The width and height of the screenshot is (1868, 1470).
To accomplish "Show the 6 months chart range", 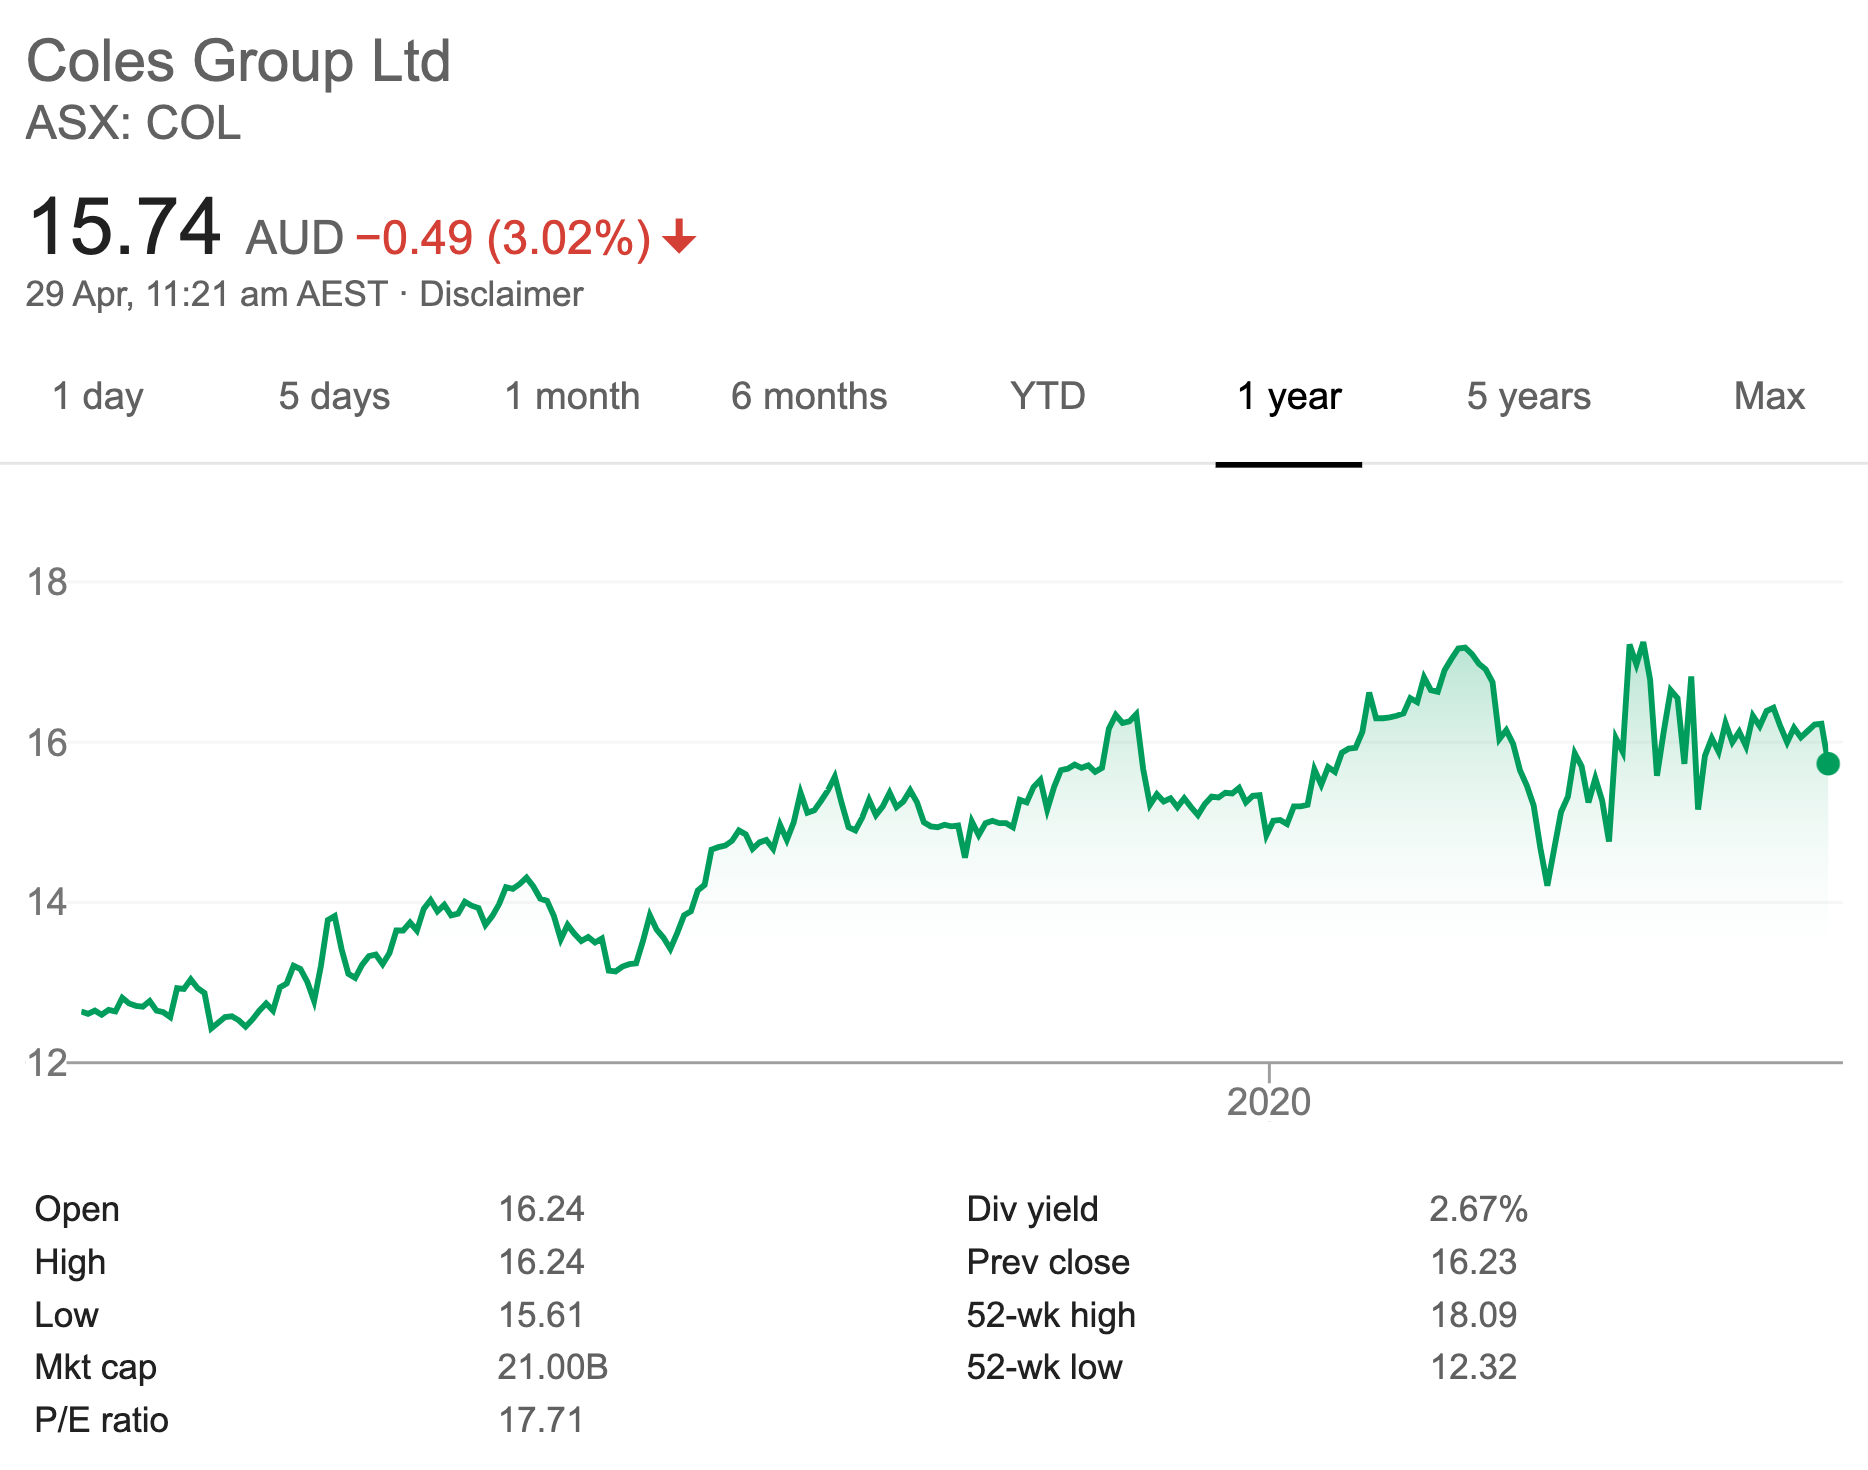I will [809, 396].
